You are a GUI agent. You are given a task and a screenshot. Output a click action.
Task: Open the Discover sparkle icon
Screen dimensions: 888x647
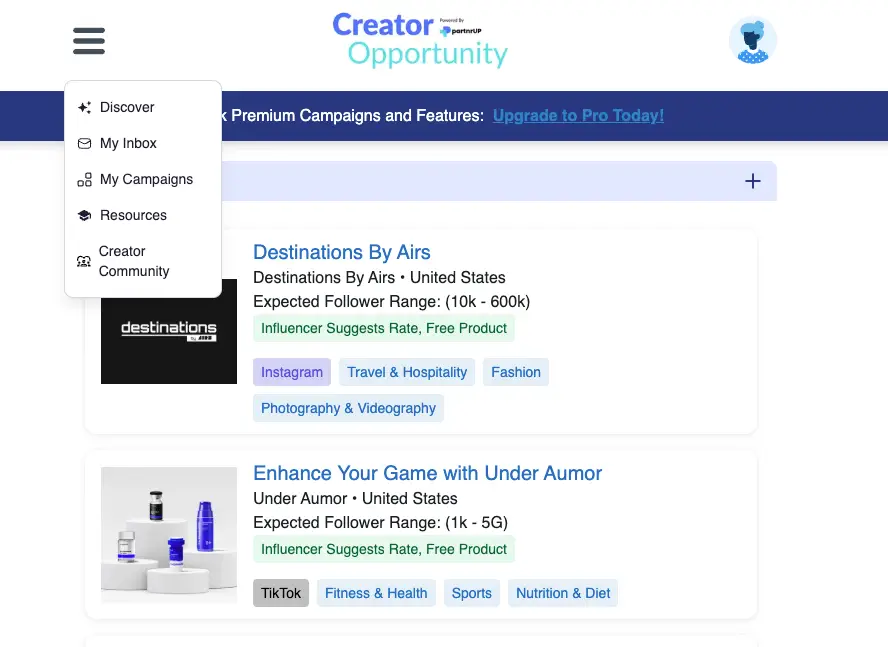click(85, 107)
